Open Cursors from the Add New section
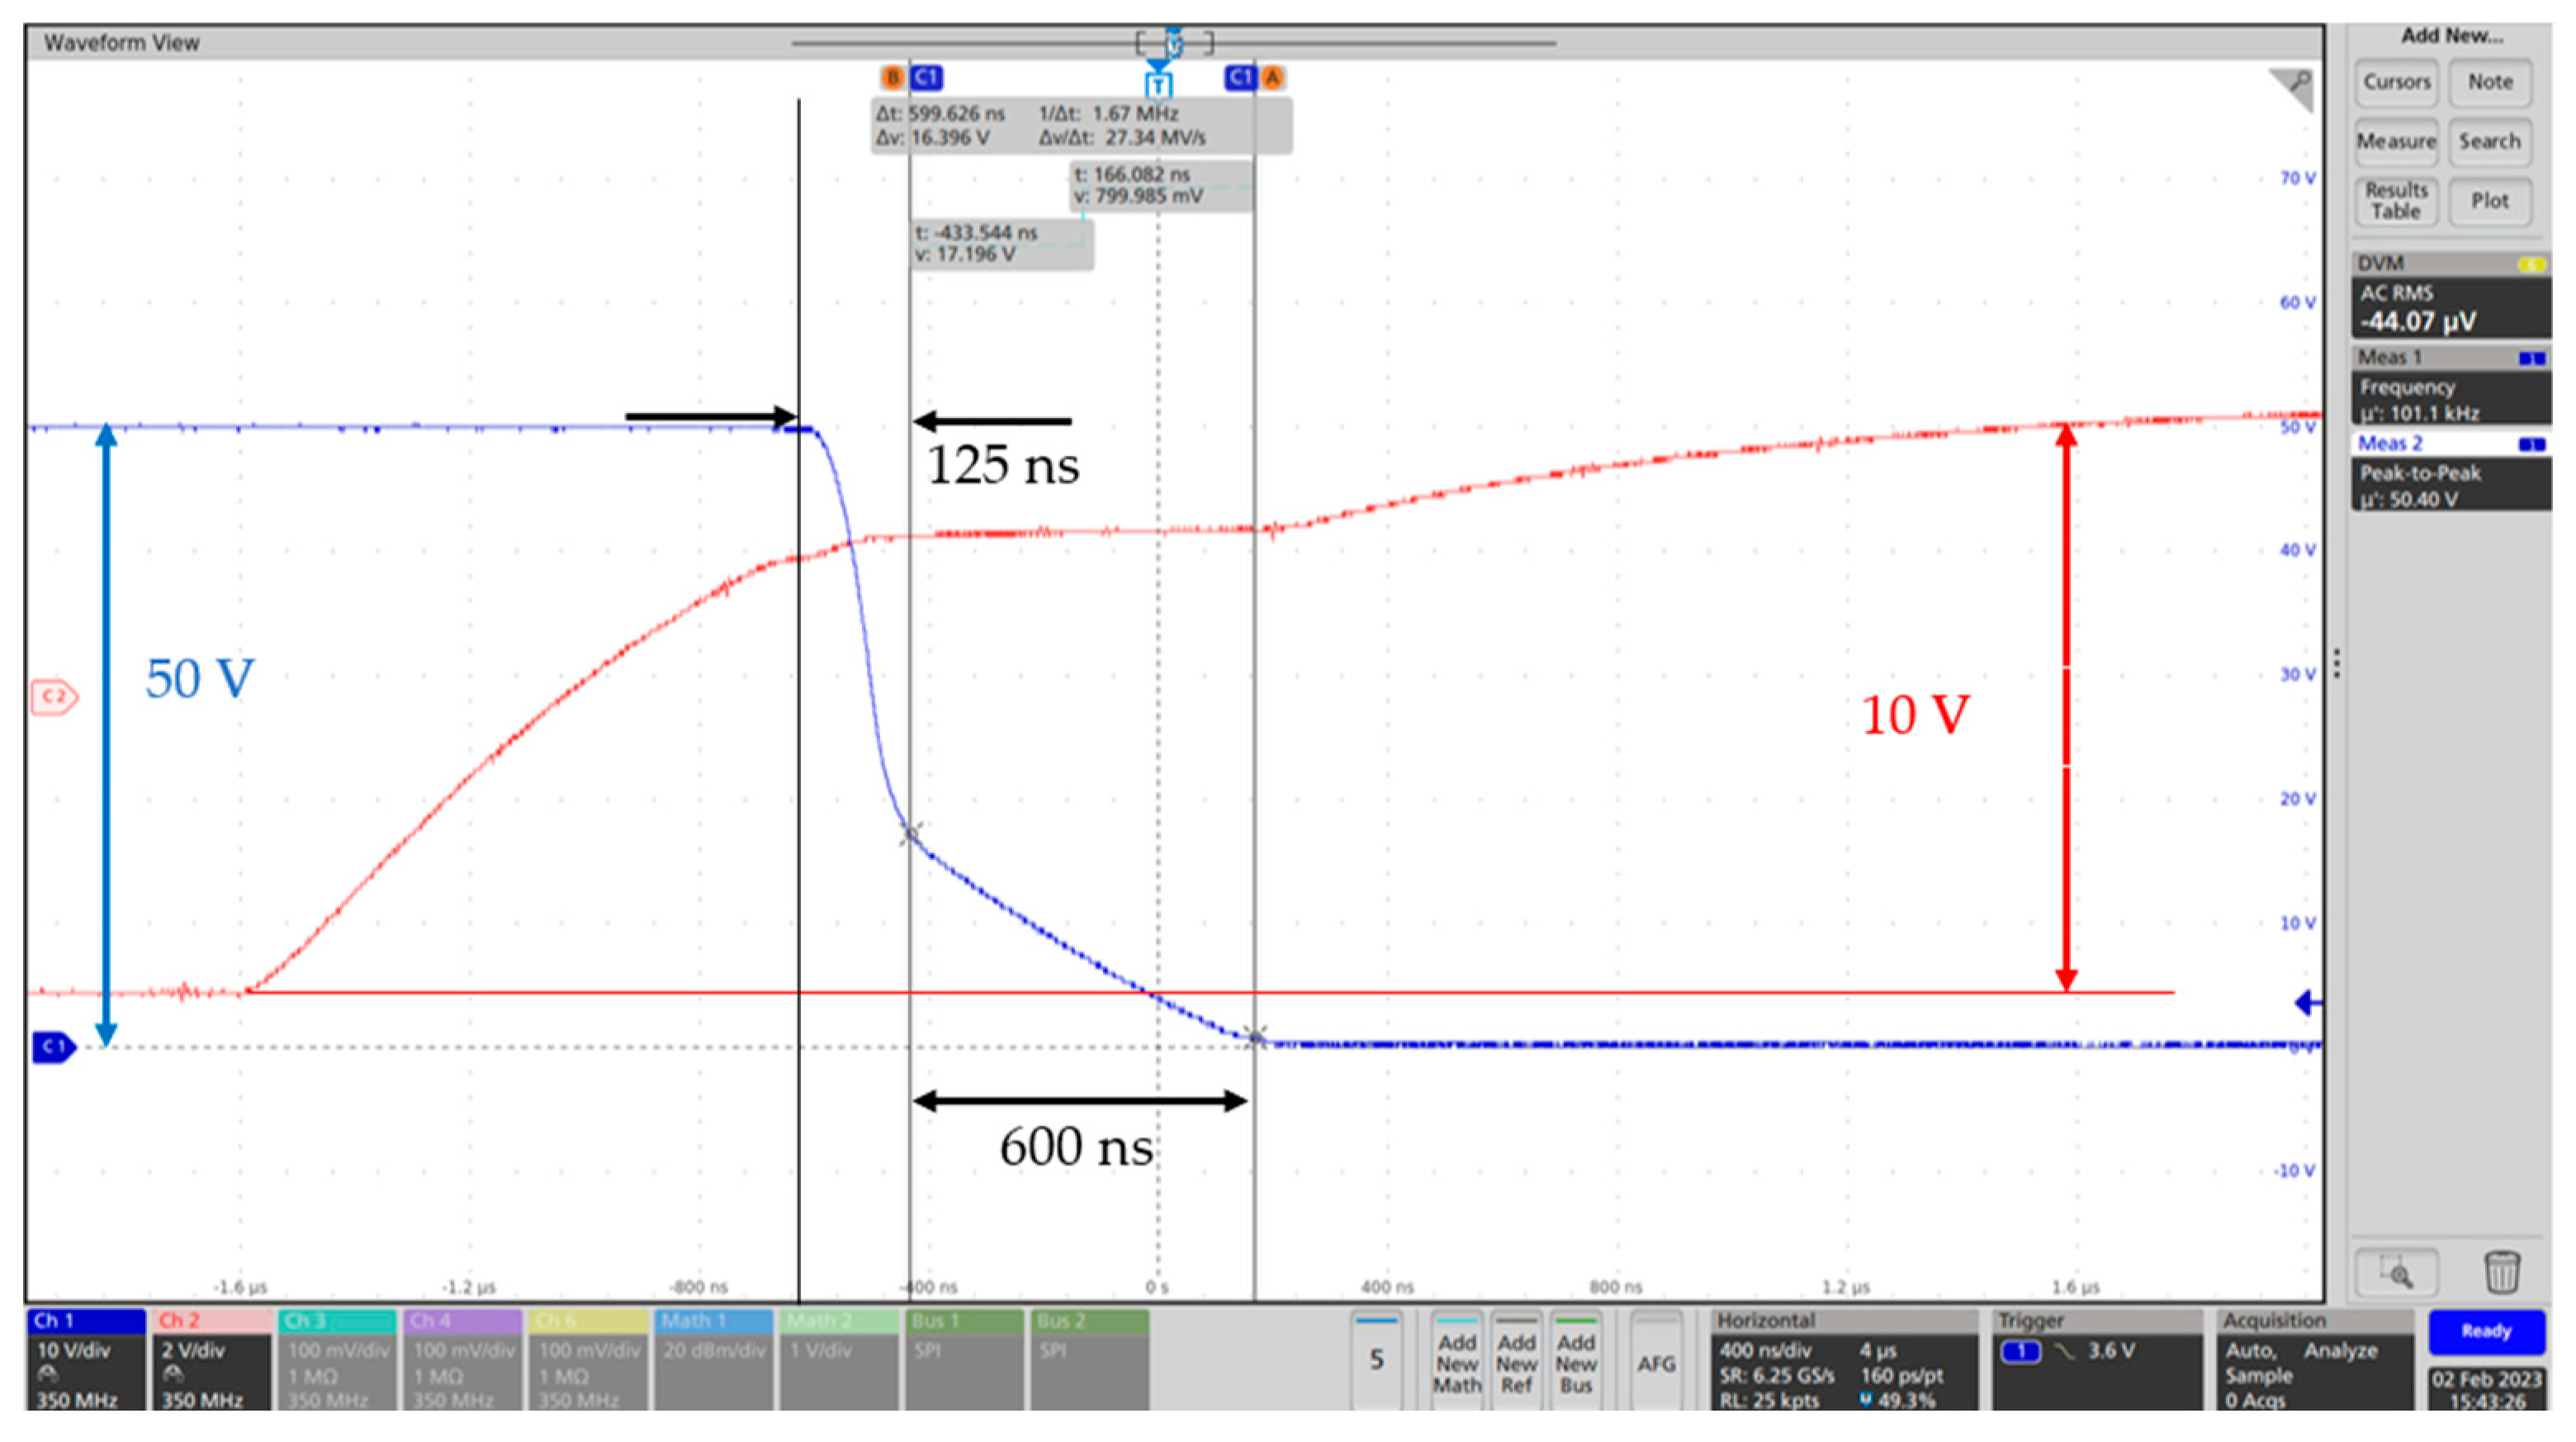 2396,82
